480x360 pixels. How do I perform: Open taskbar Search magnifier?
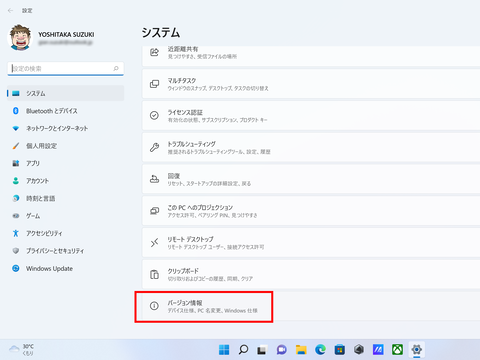point(243,350)
